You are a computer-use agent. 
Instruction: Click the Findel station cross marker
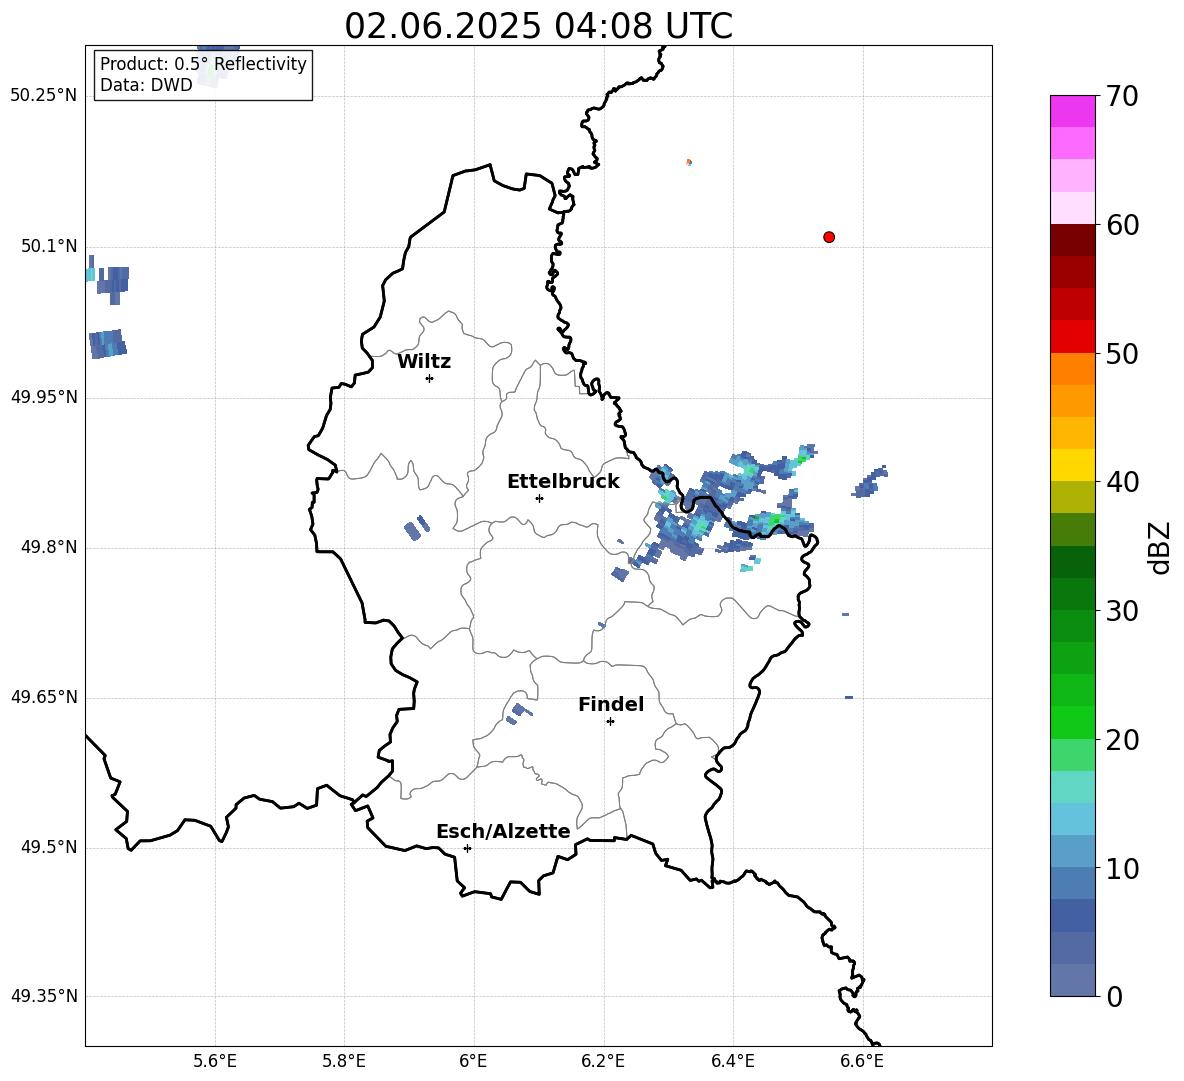point(610,722)
